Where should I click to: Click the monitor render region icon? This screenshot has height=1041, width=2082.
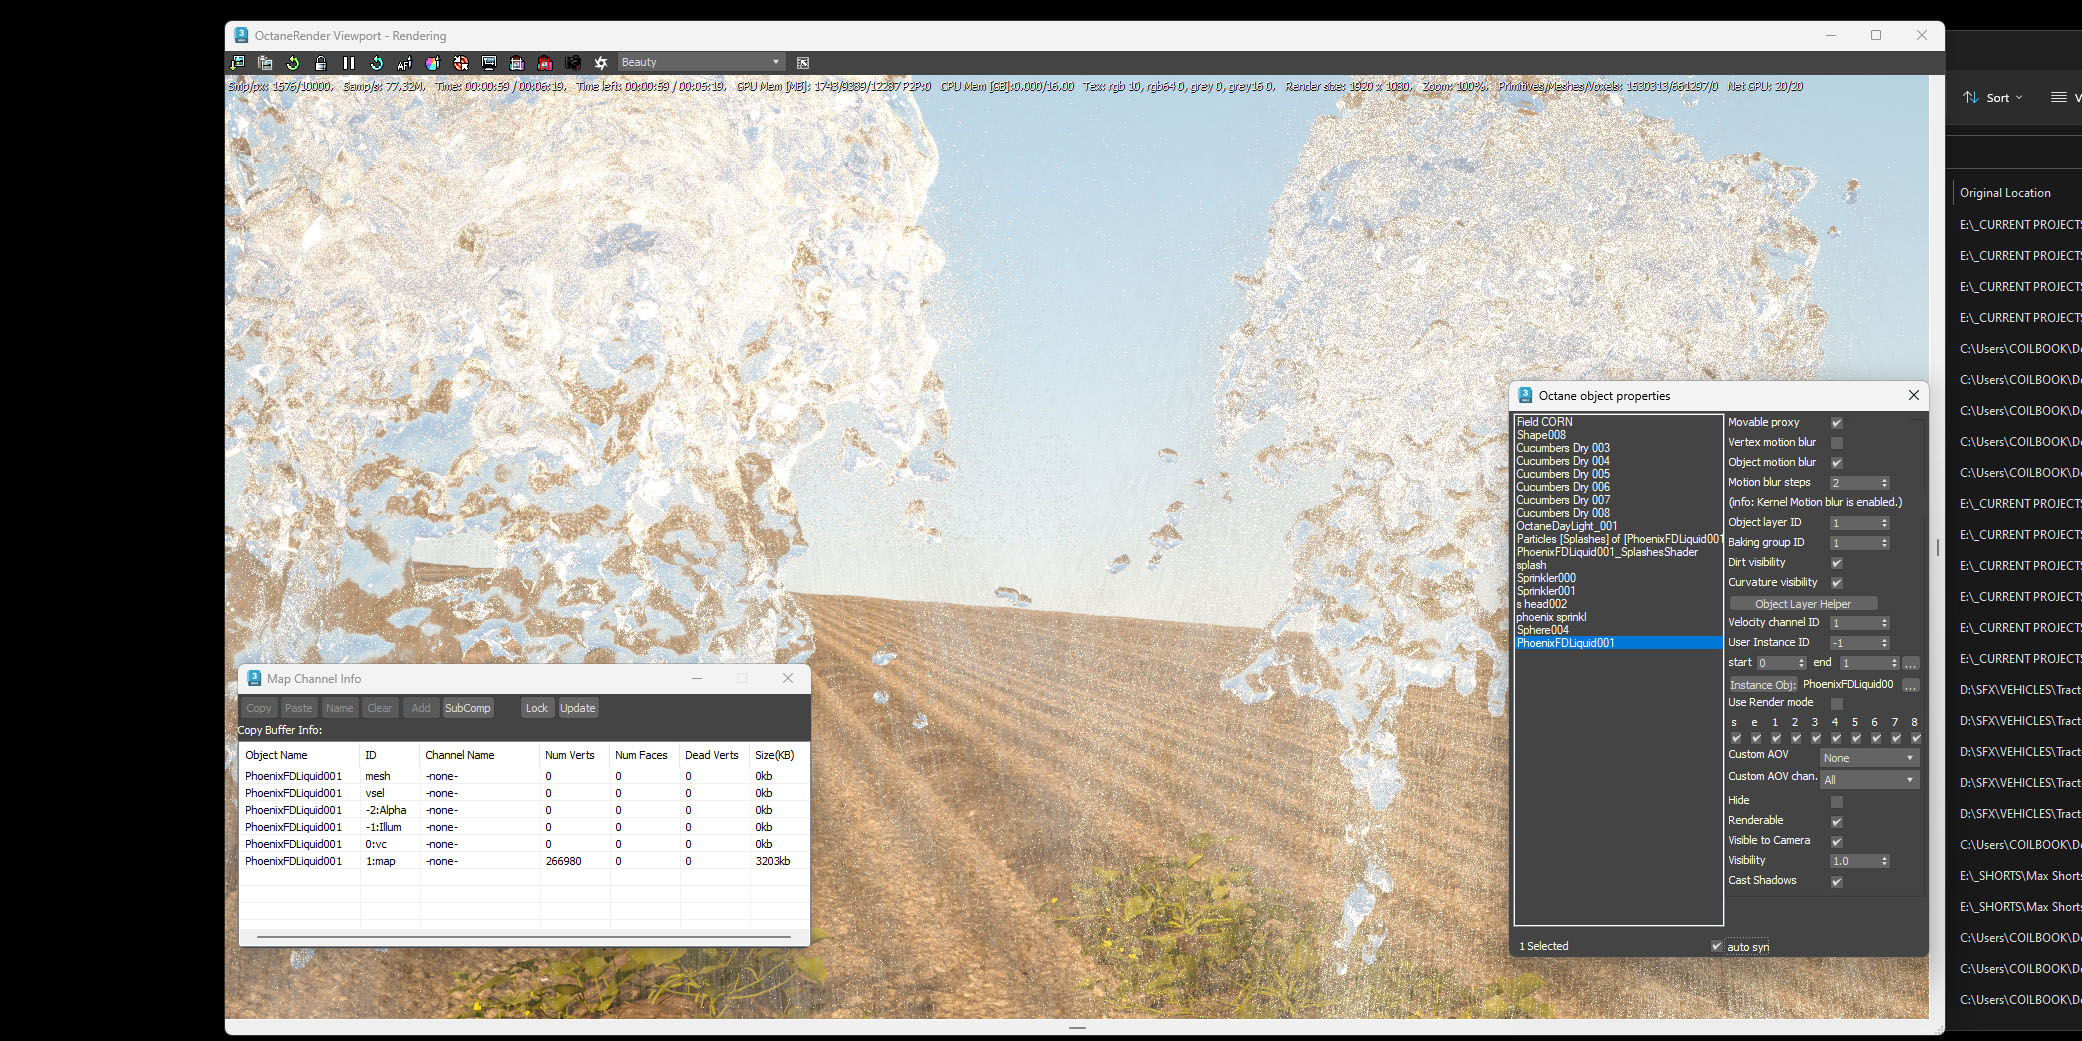point(489,62)
